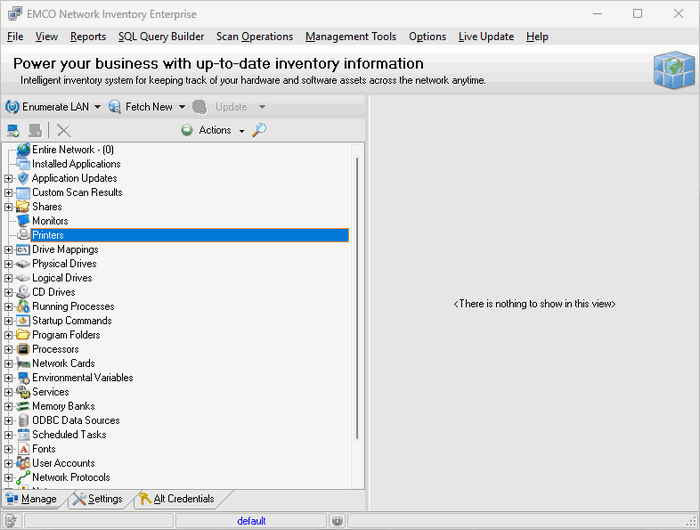Image resolution: width=700 pixels, height=530 pixels.
Task: Click the magnifier search icon
Action: click(259, 130)
